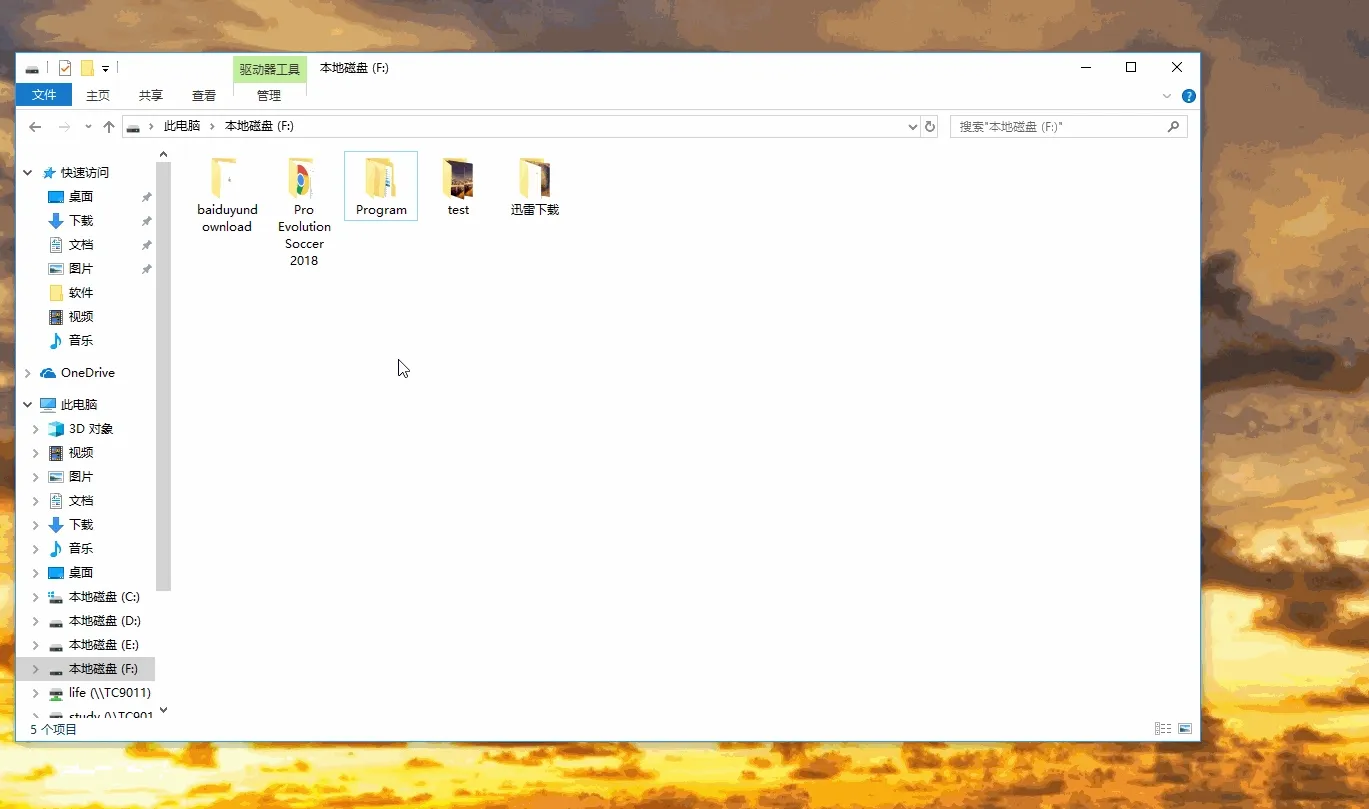1369x809 pixels.
Task: Open Explorer help with the question mark icon
Action: click(1188, 96)
